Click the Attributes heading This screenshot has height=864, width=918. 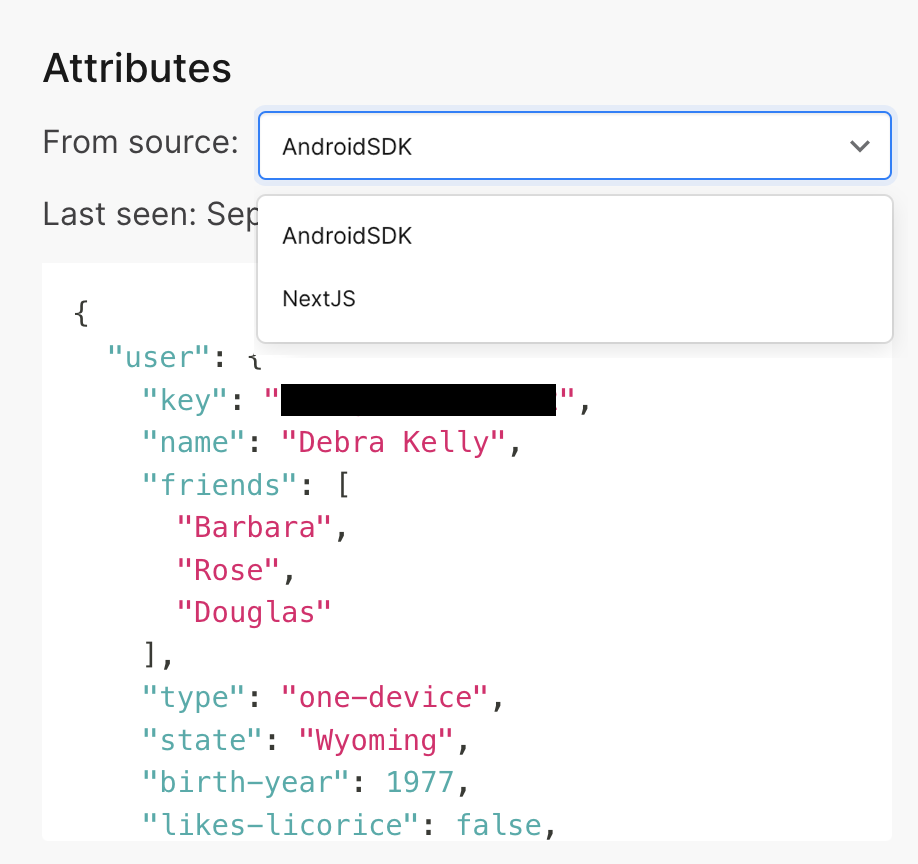[136, 68]
